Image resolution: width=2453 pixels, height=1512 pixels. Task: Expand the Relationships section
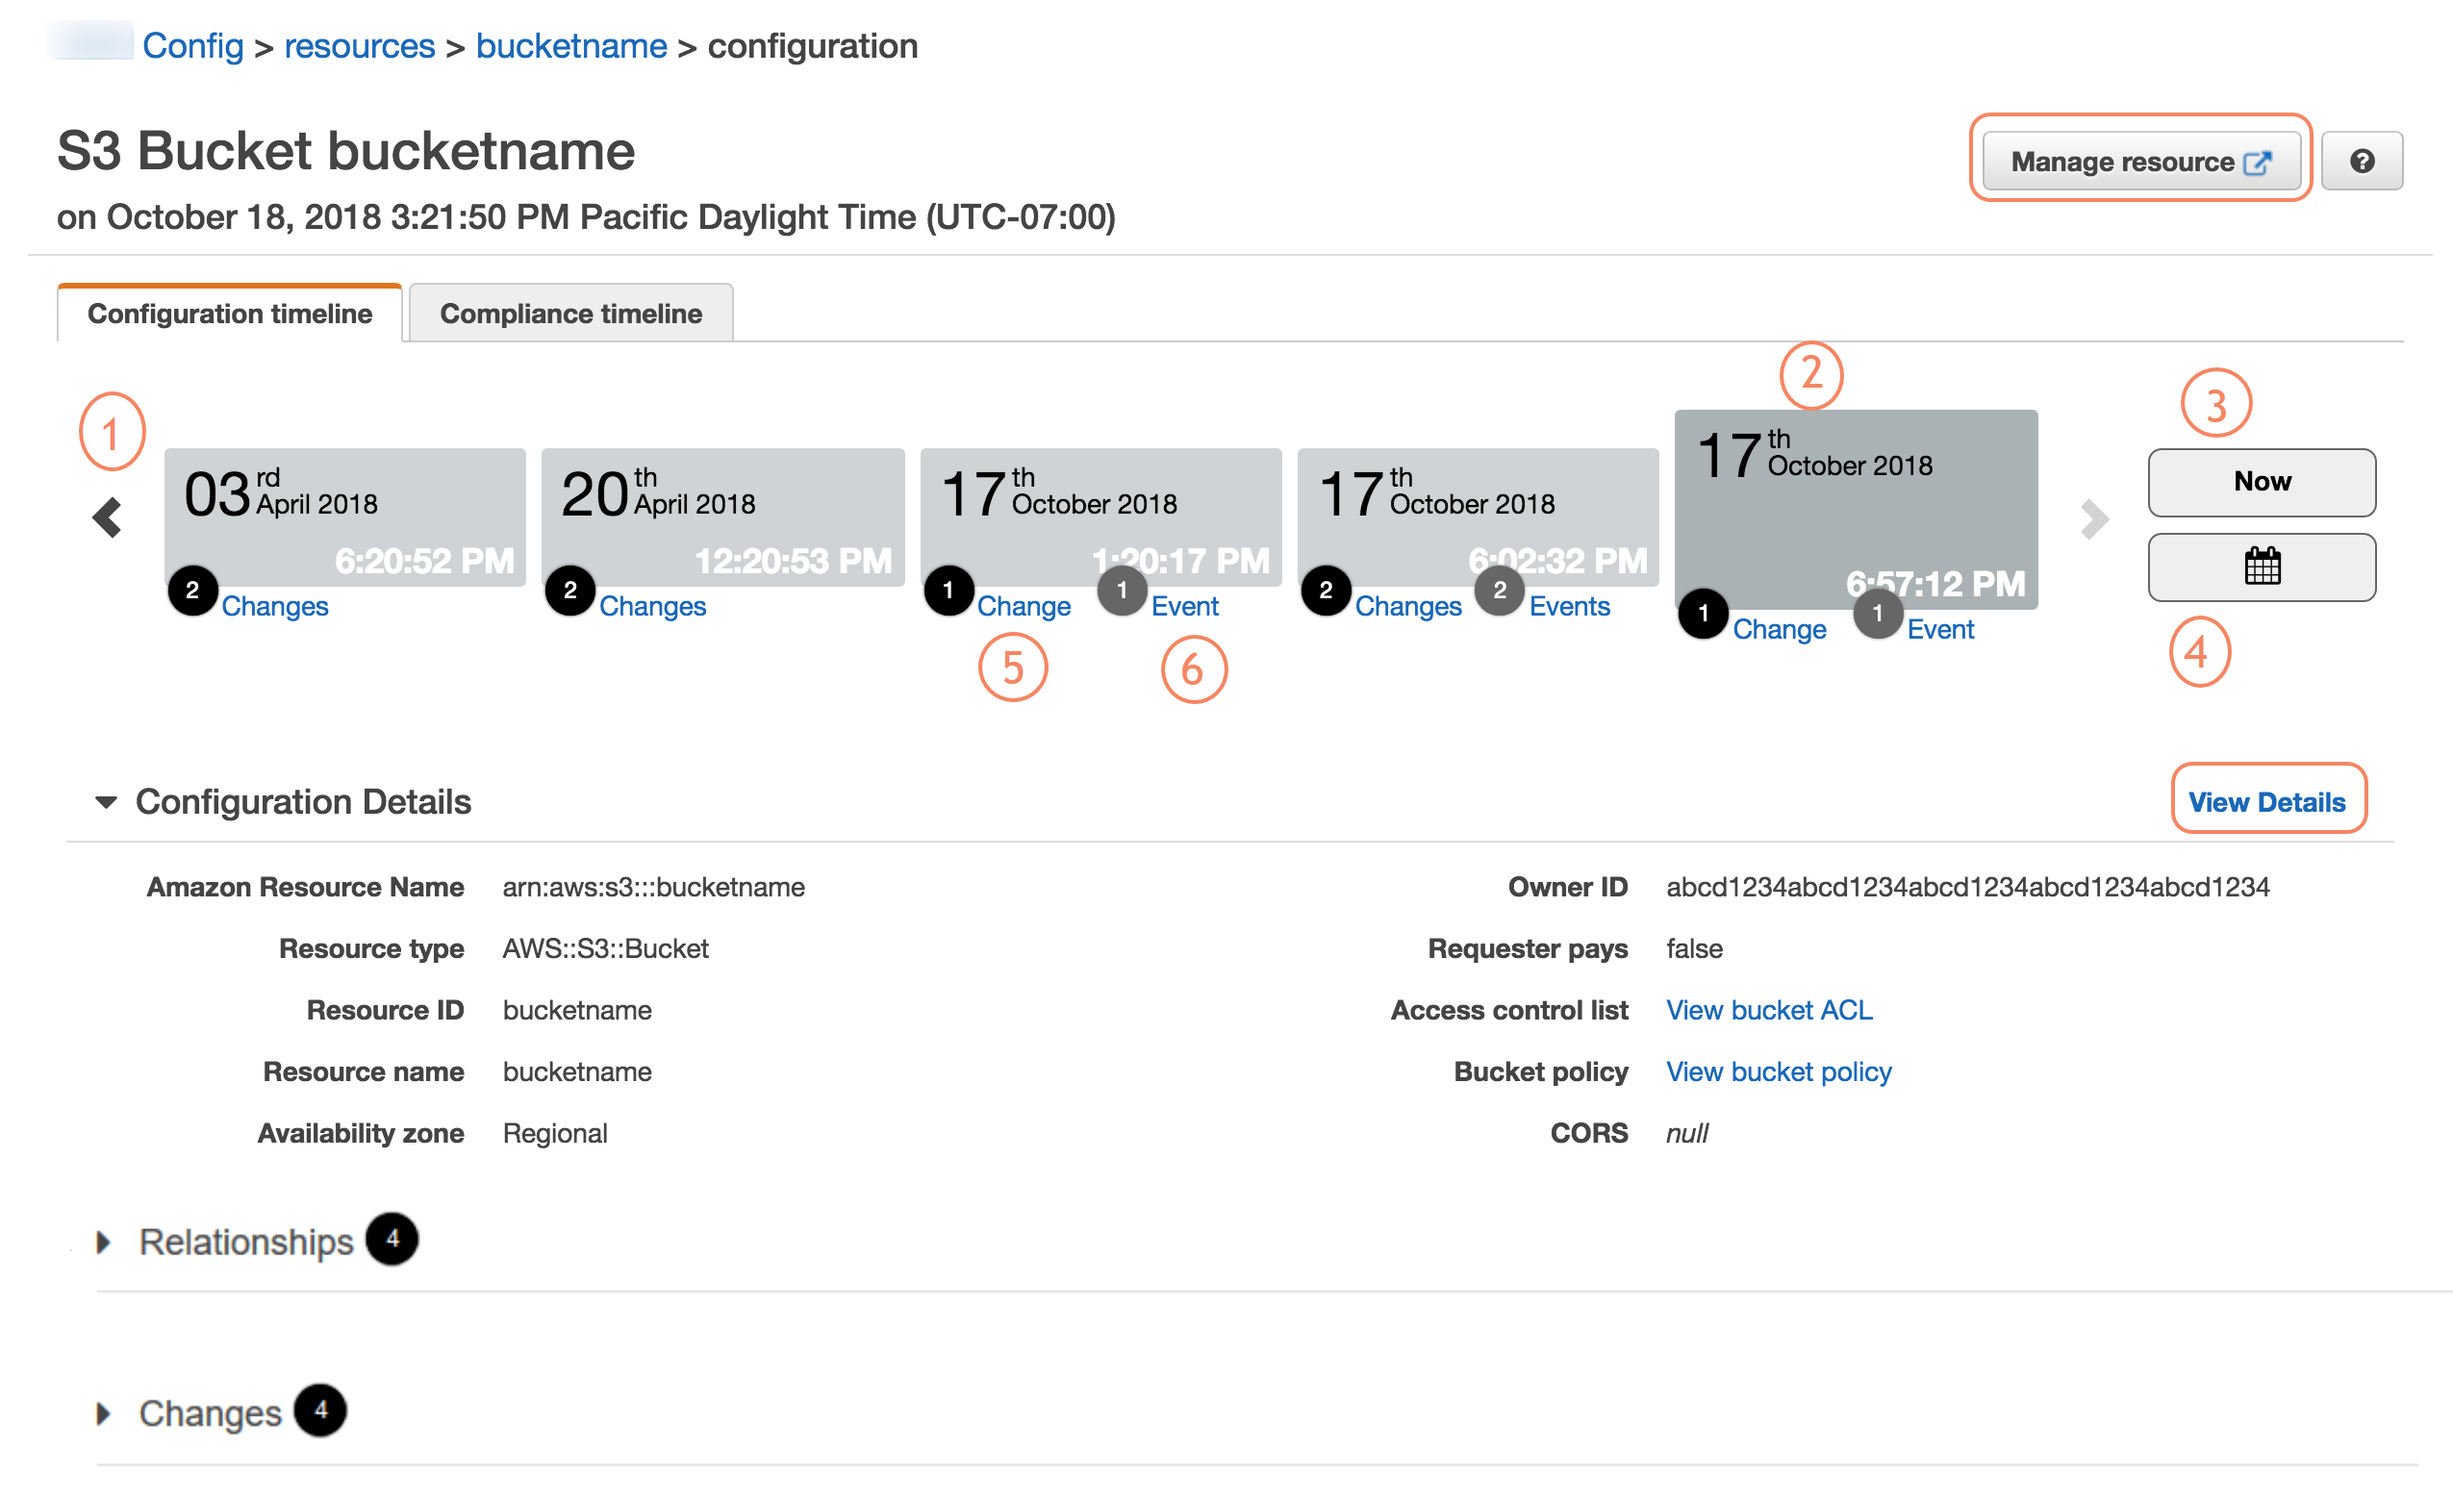coord(104,1242)
